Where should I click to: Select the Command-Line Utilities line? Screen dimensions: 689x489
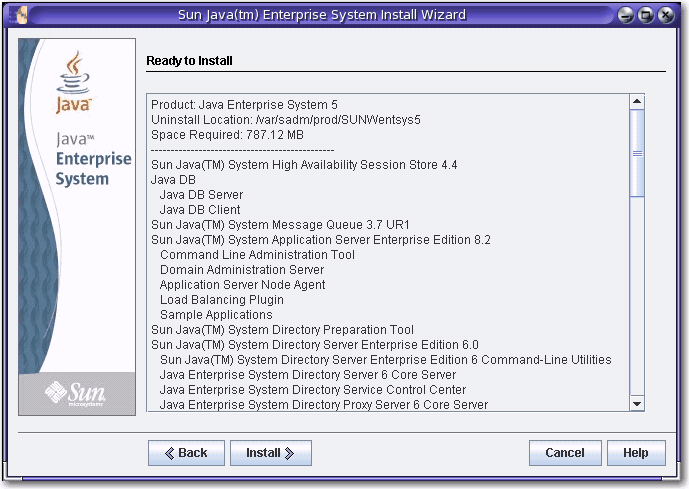386,360
